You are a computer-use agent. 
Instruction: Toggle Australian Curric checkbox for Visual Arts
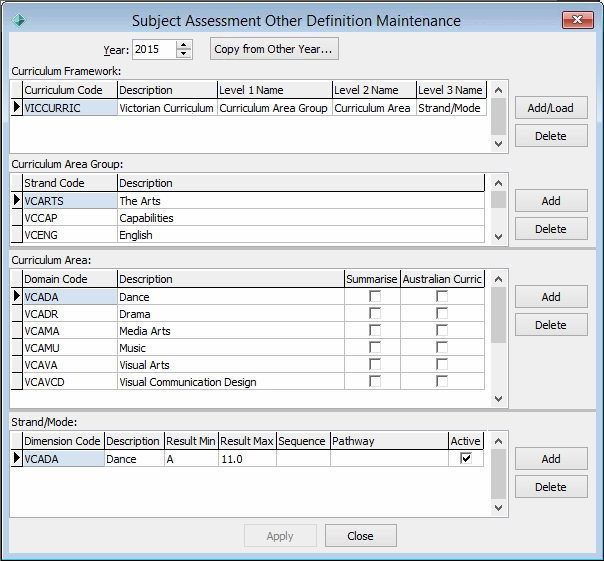(442, 364)
